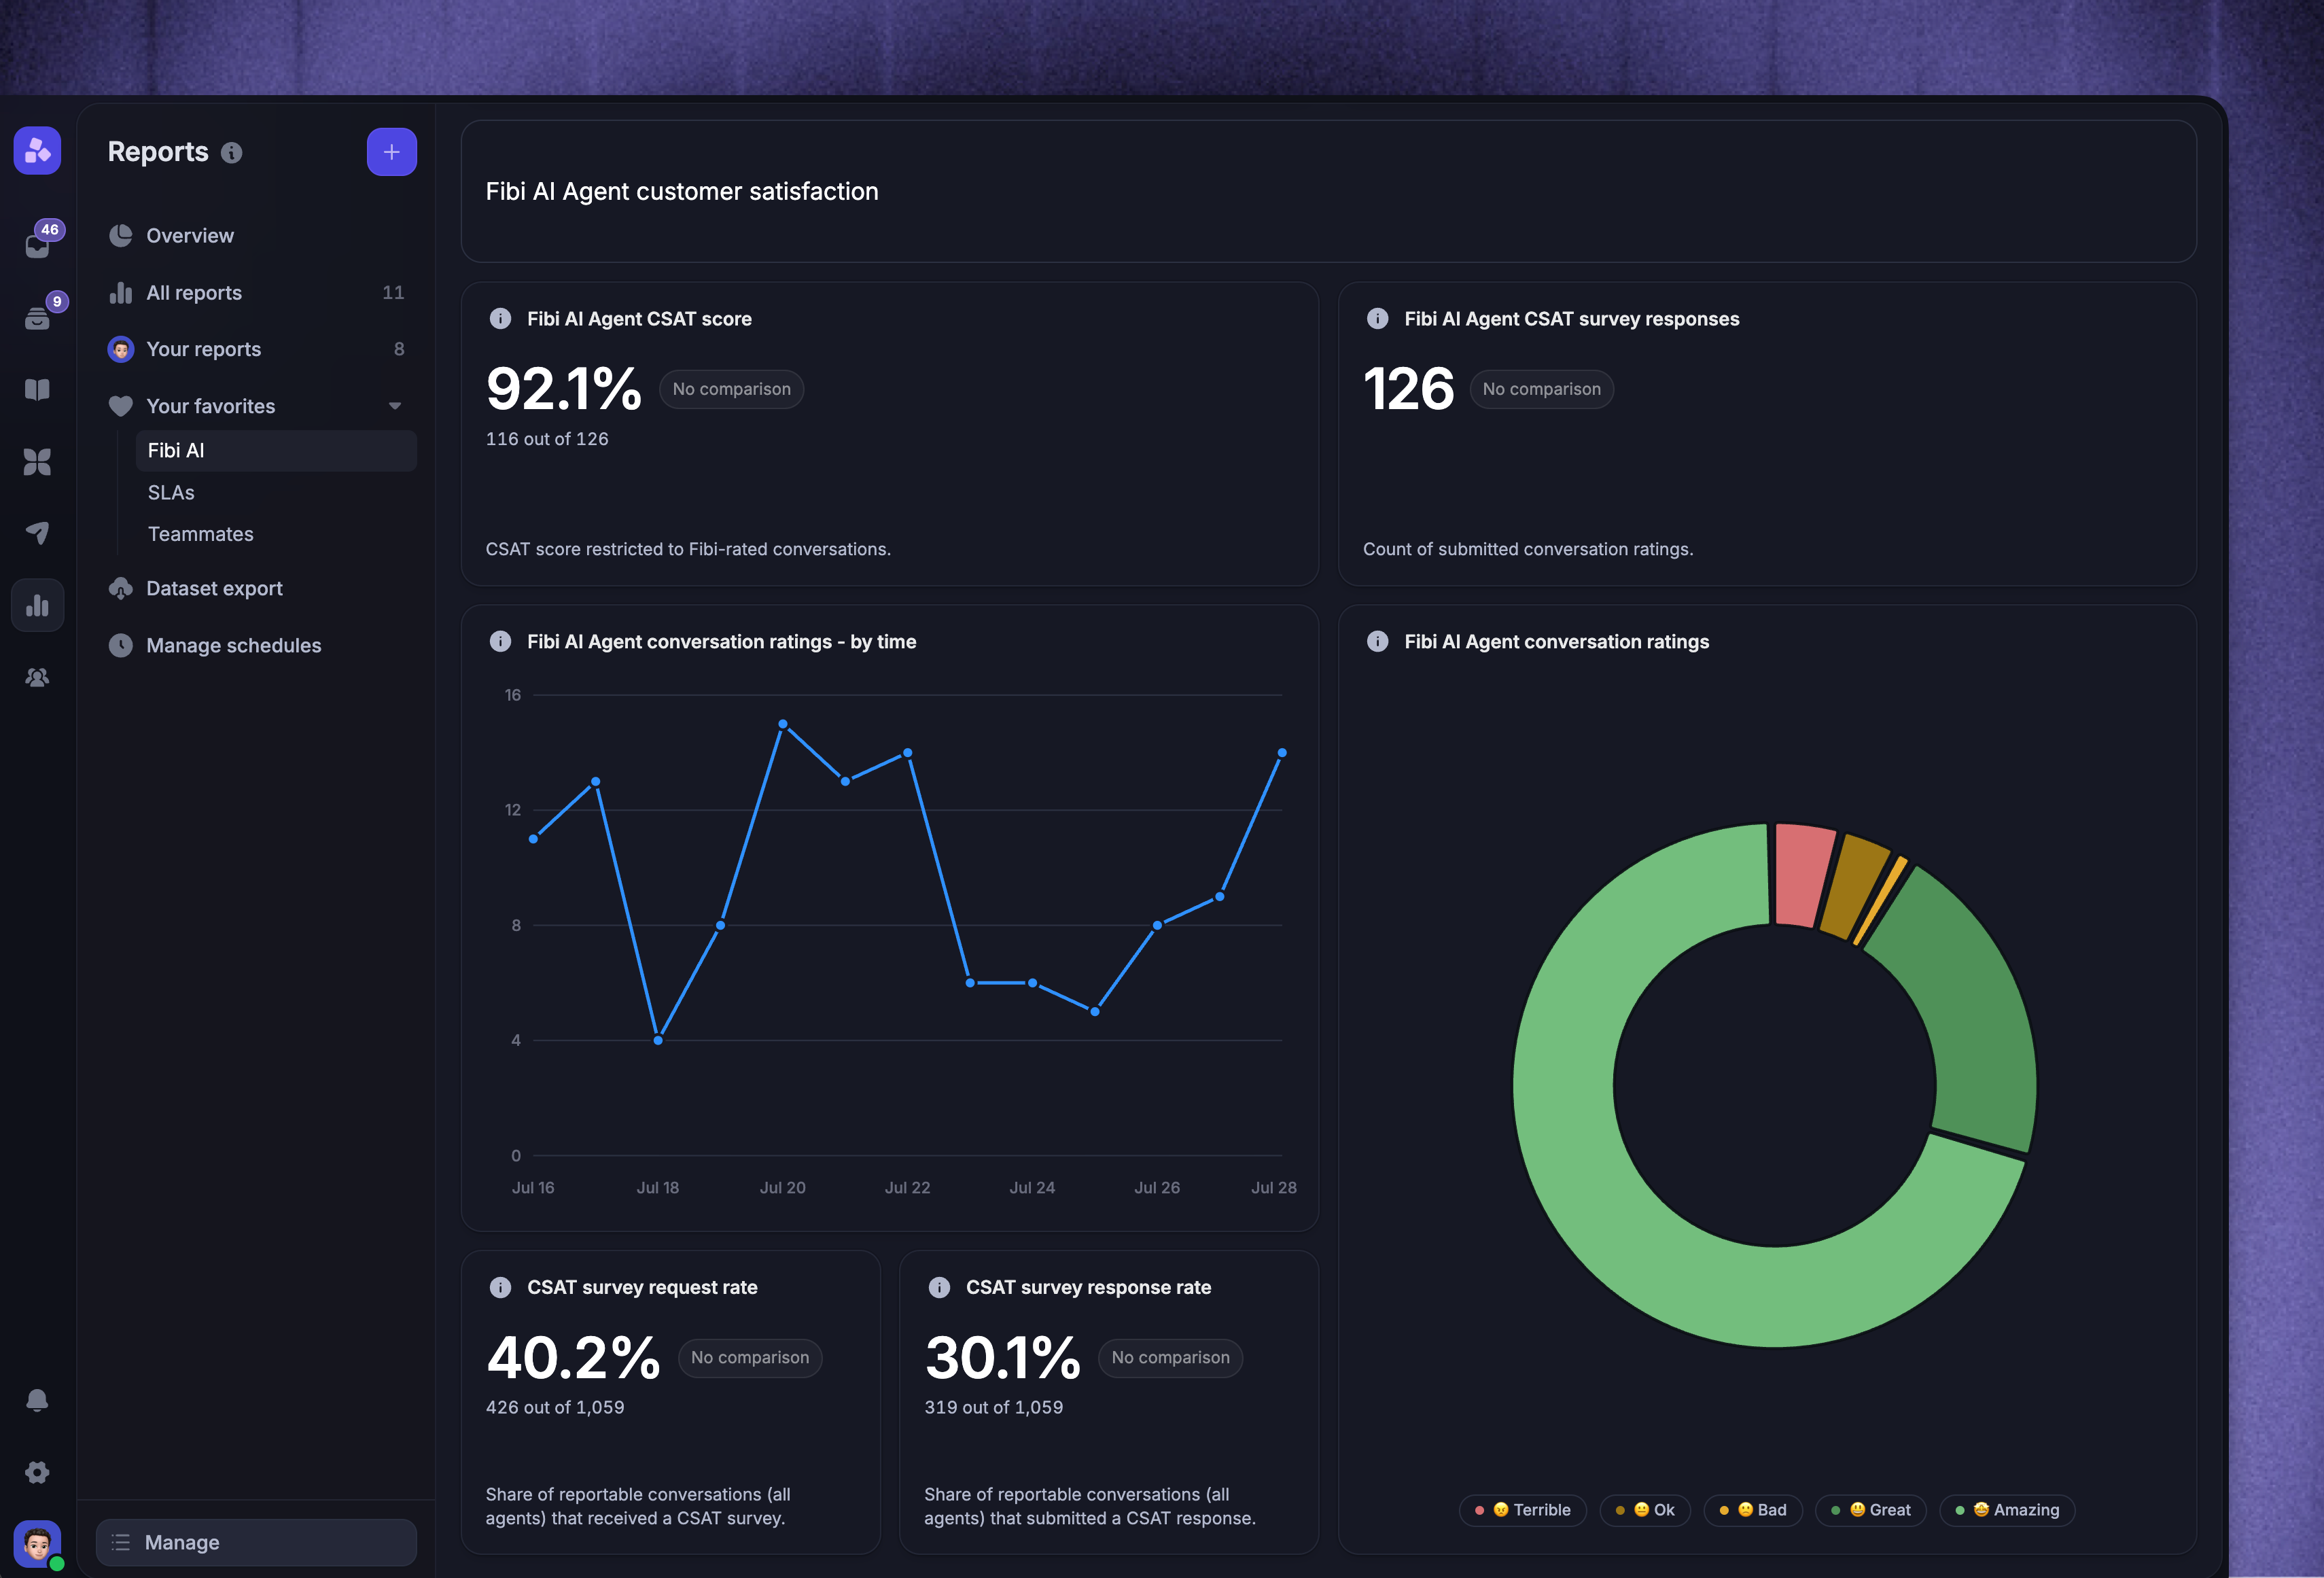The image size is (2324, 1578).
Task: Click the Outbound paper plane icon
Action: click(37, 533)
